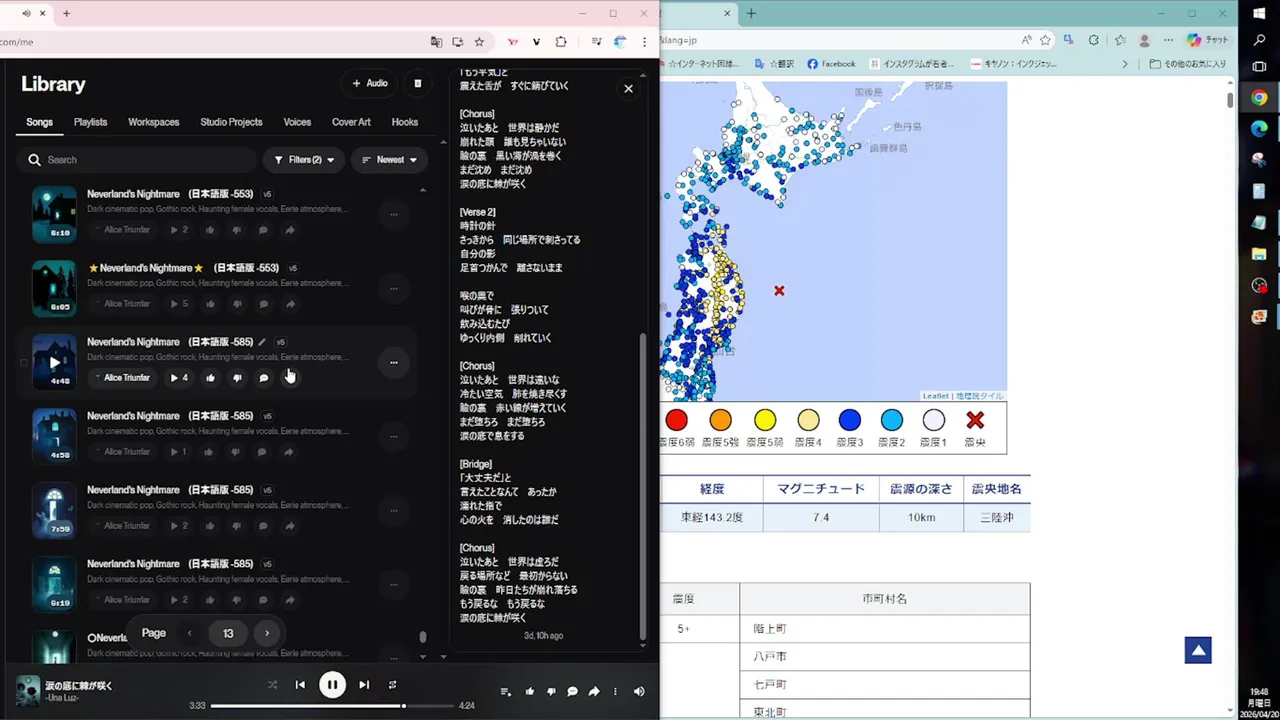Open more options for the 6:19 song
Viewport: 1280px width, 720px height.
pos(394,584)
